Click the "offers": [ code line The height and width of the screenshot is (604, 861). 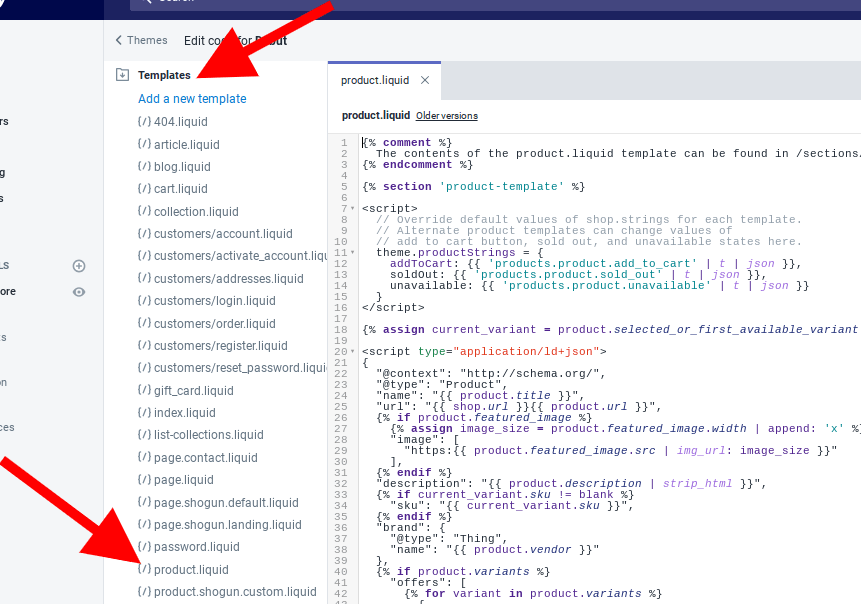[428, 582]
